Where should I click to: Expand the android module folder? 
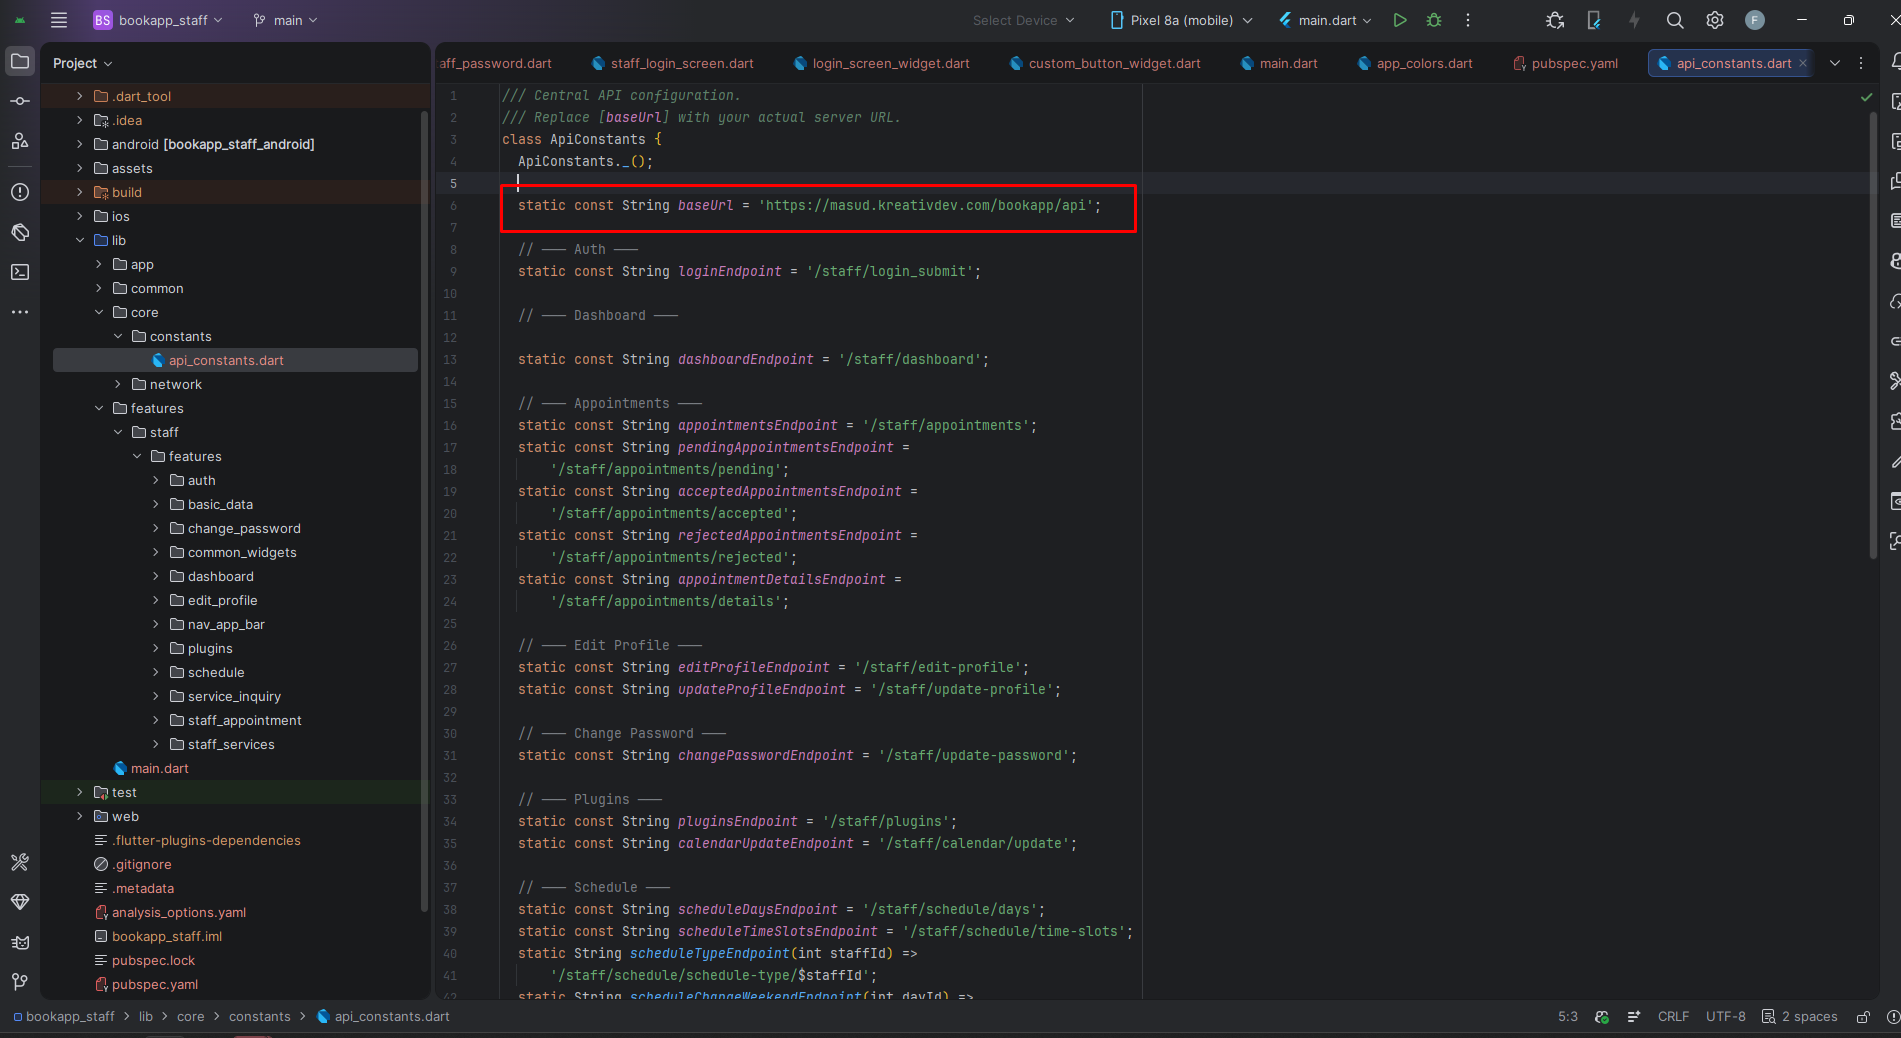point(80,144)
